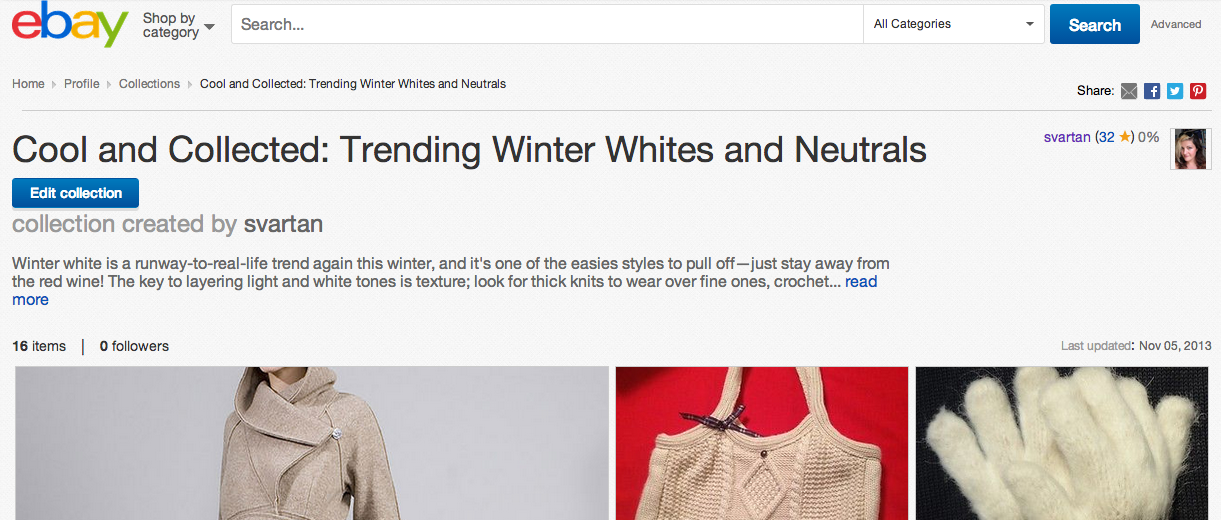
Task: Click the eBay logo
Action: 70,25
